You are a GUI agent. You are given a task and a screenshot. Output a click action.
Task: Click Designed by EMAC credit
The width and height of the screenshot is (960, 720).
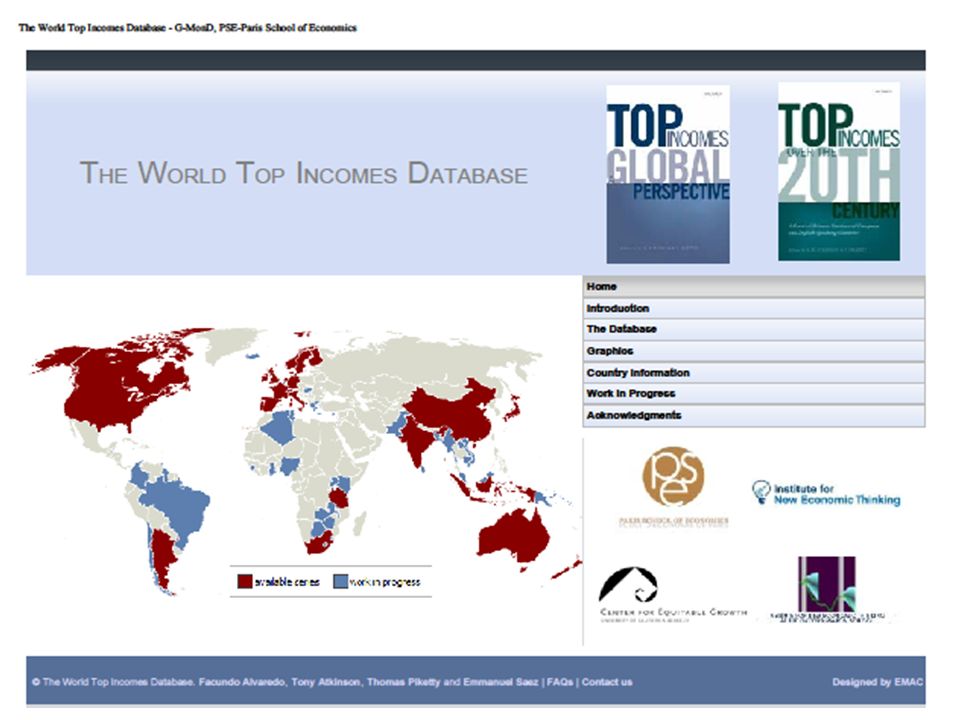point(877,682)
